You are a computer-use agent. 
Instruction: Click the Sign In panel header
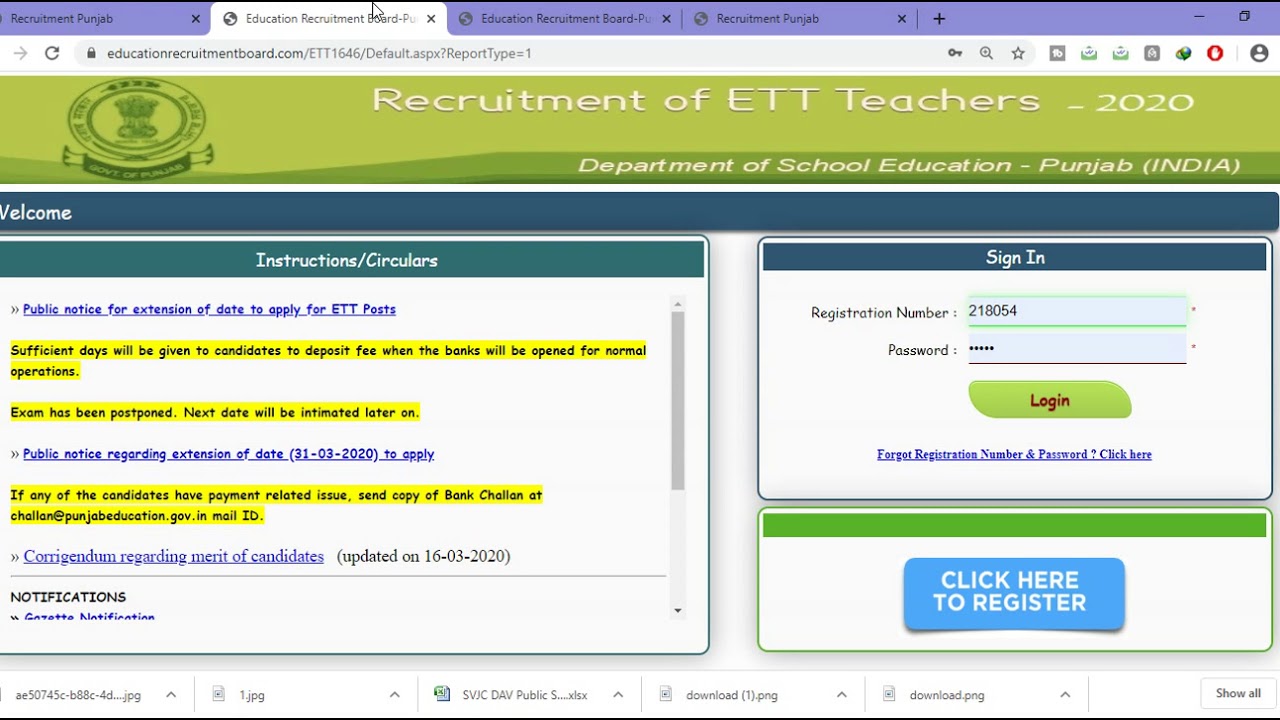tap(1014, 257)
